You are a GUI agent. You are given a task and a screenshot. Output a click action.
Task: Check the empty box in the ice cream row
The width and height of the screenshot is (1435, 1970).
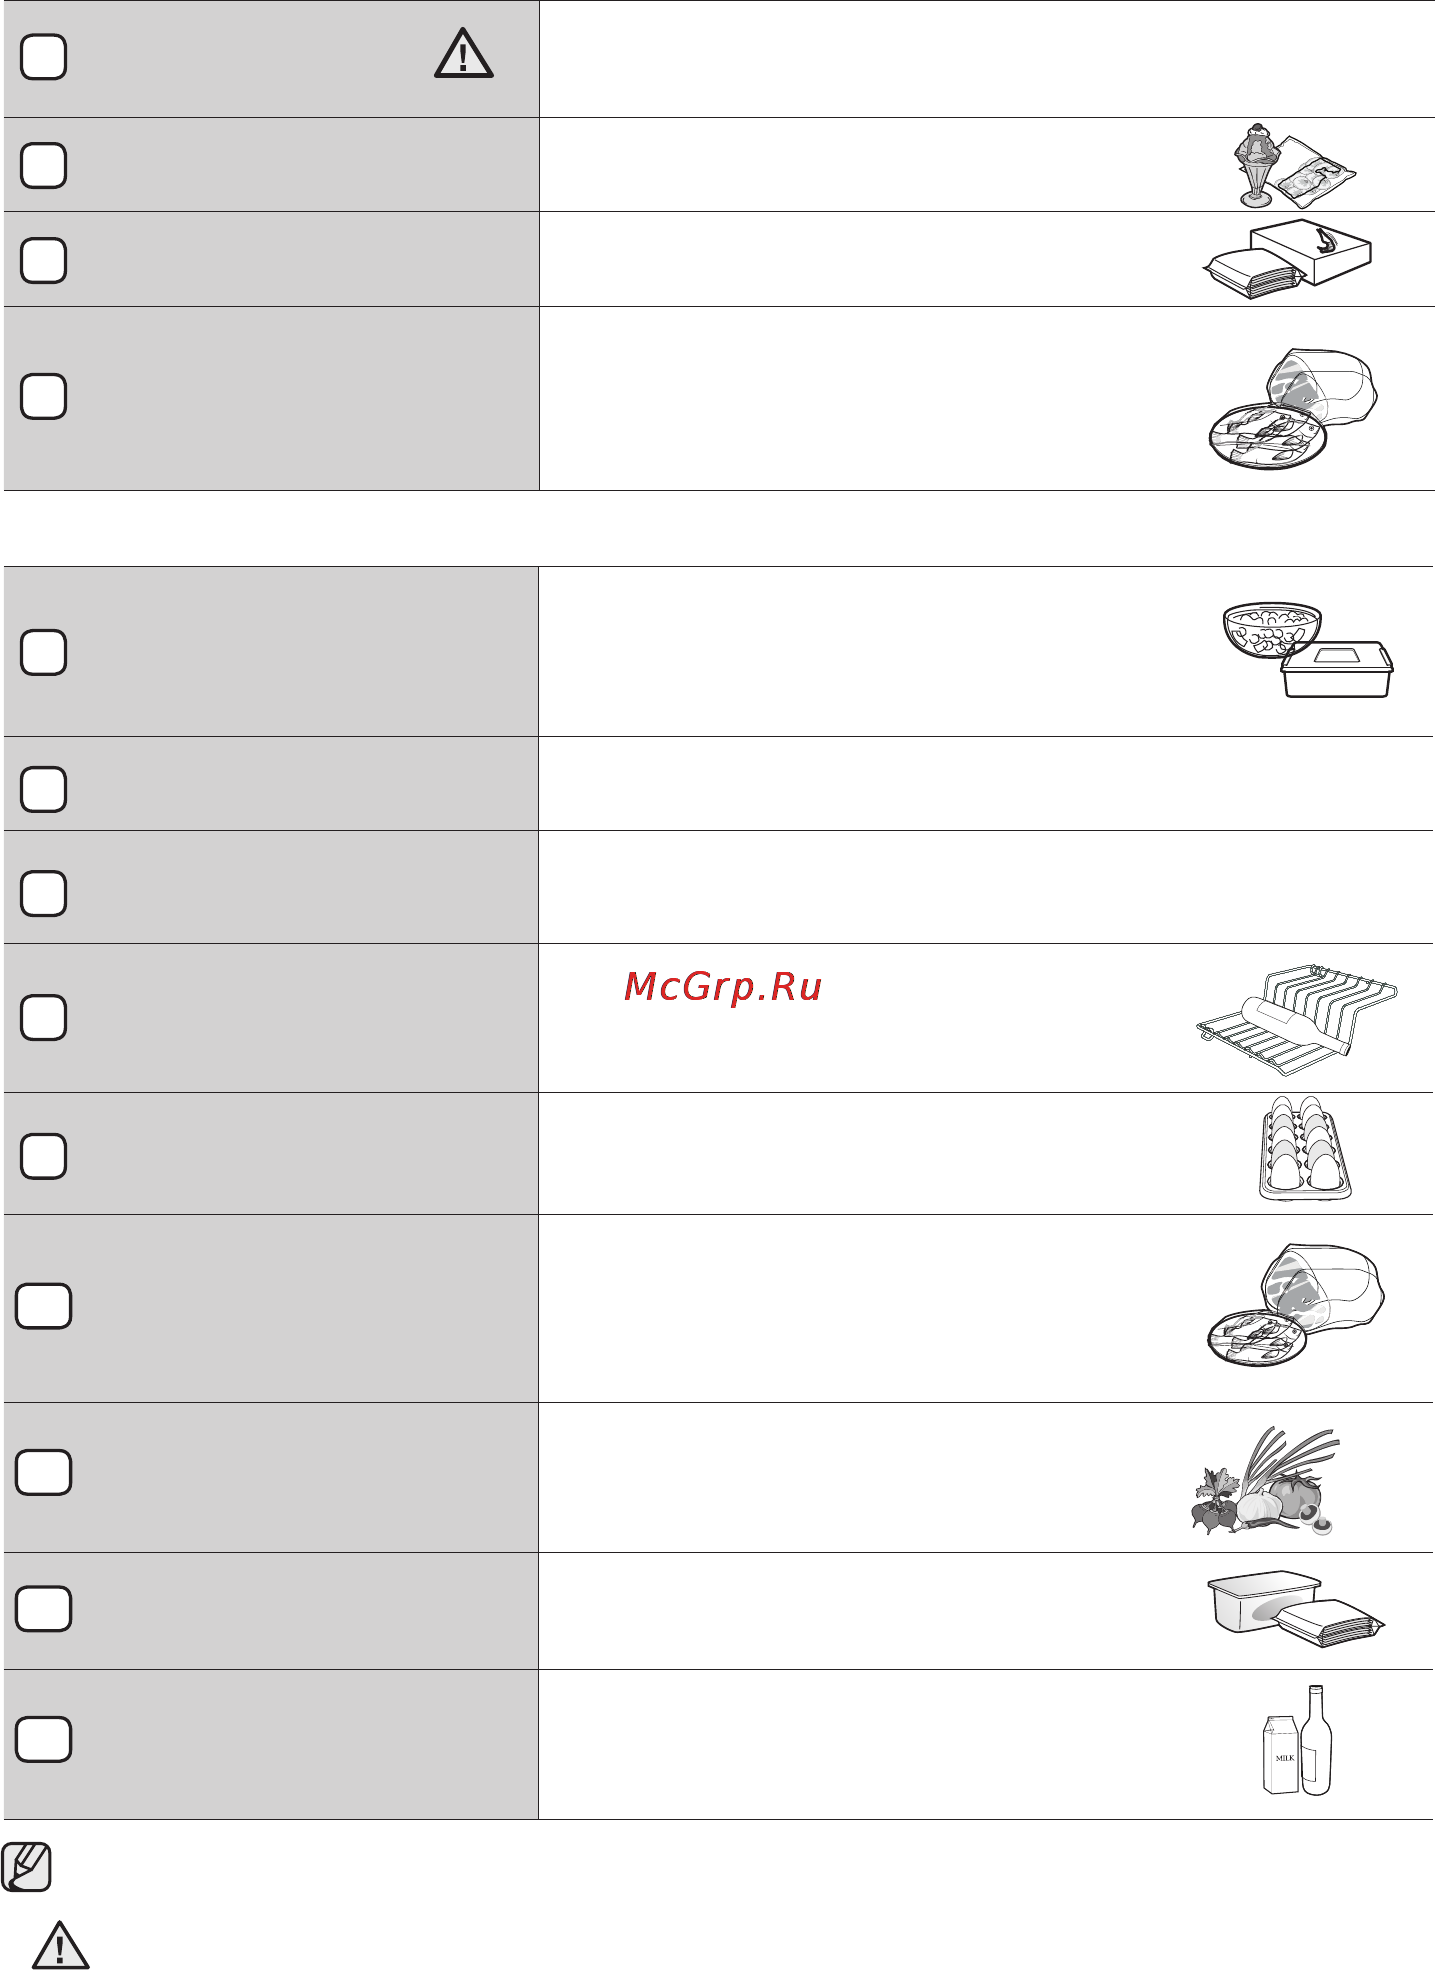pos(43,165)
